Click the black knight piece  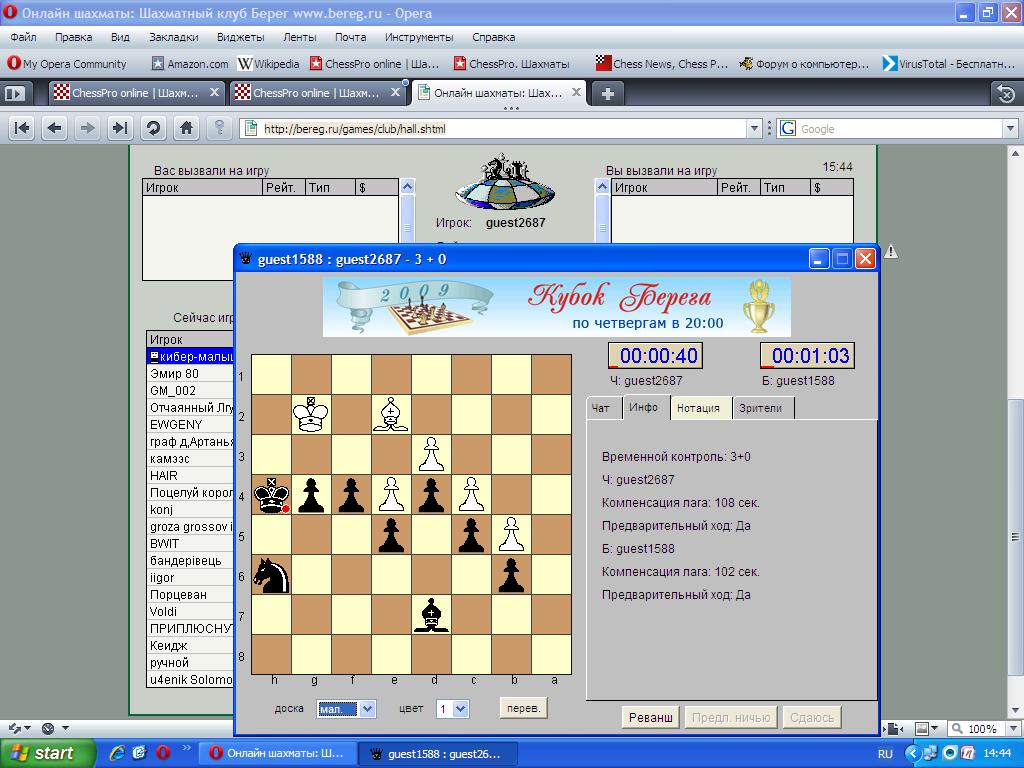(x=271, y=575)
